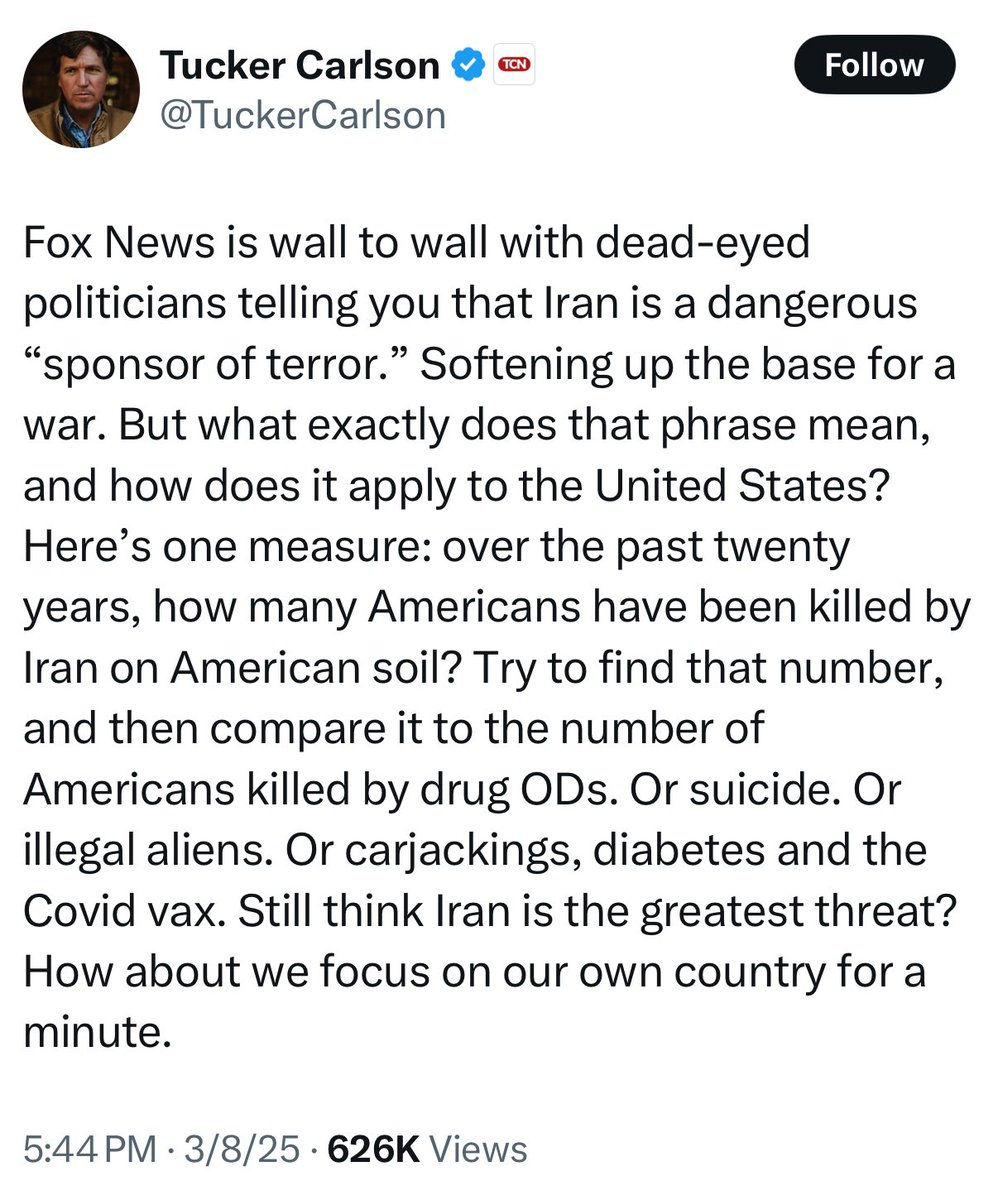
Task: Open Tucker Carlson's profile picture
Action: click(x=81, y=89)
